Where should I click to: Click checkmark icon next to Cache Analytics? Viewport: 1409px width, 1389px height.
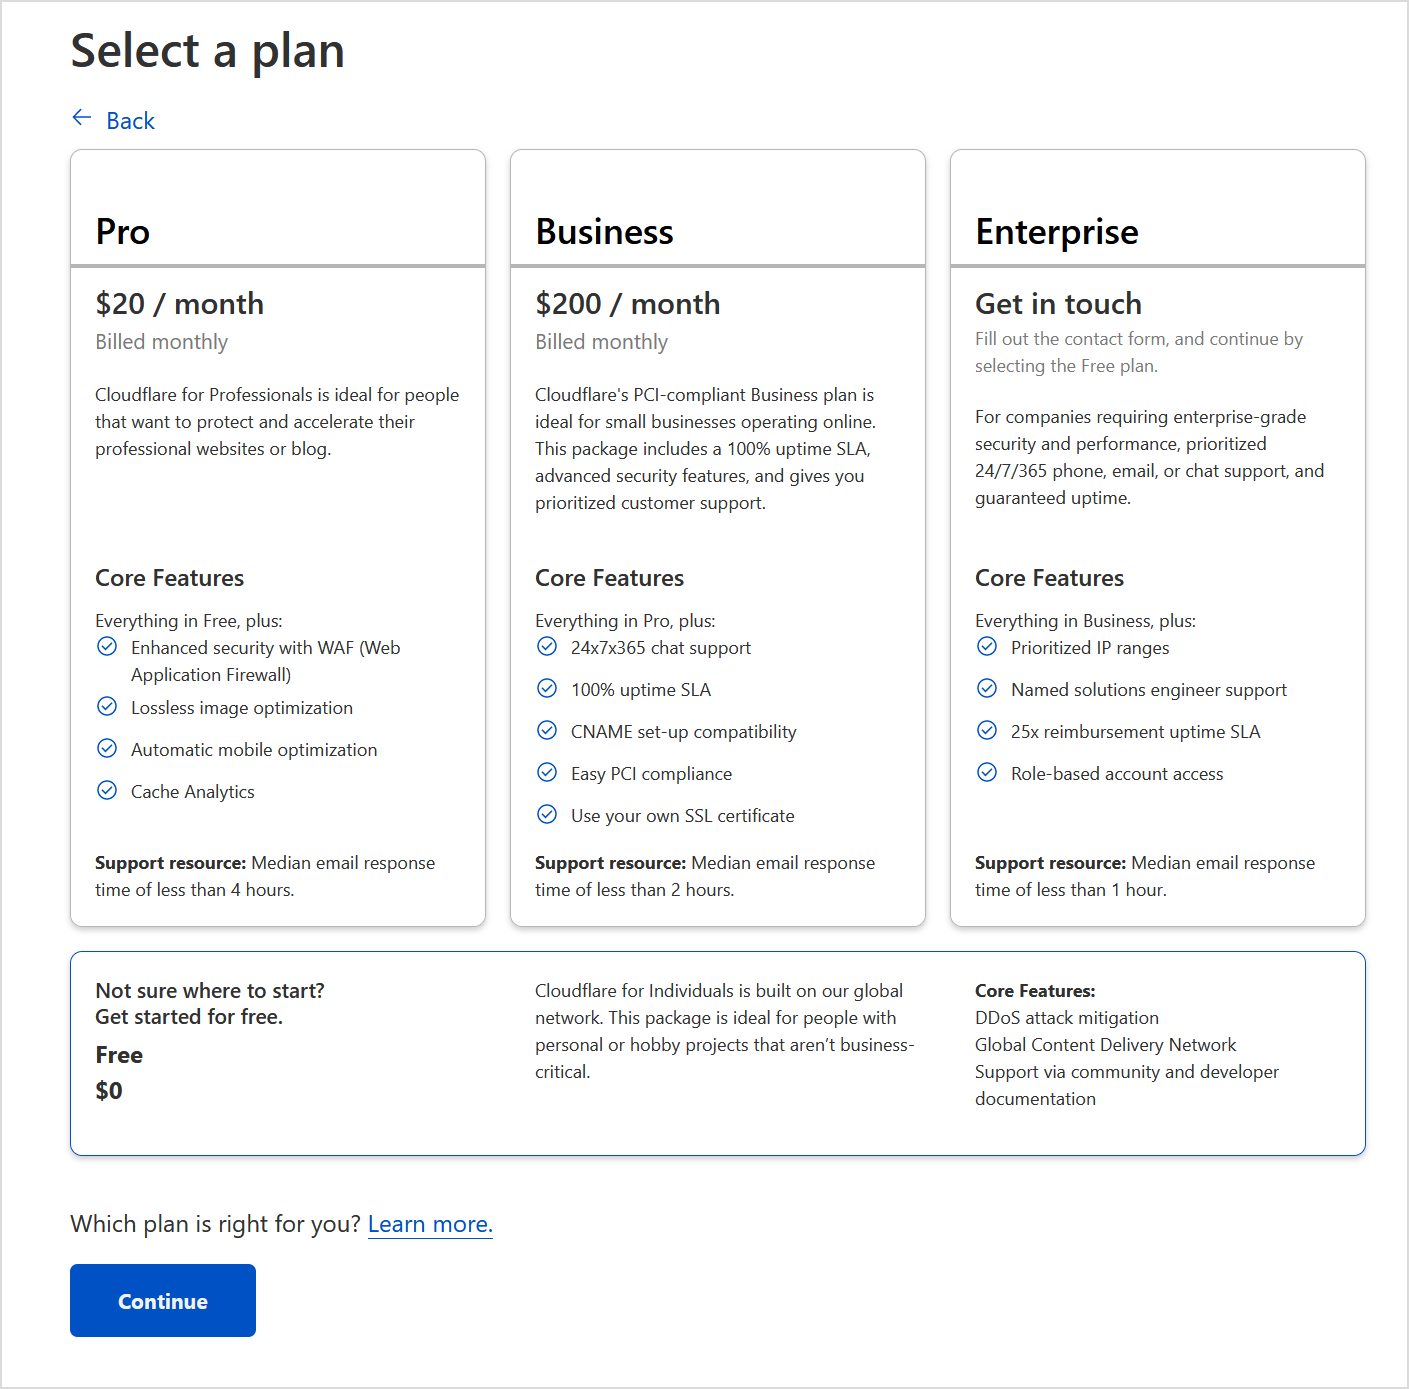coord(107,790)
